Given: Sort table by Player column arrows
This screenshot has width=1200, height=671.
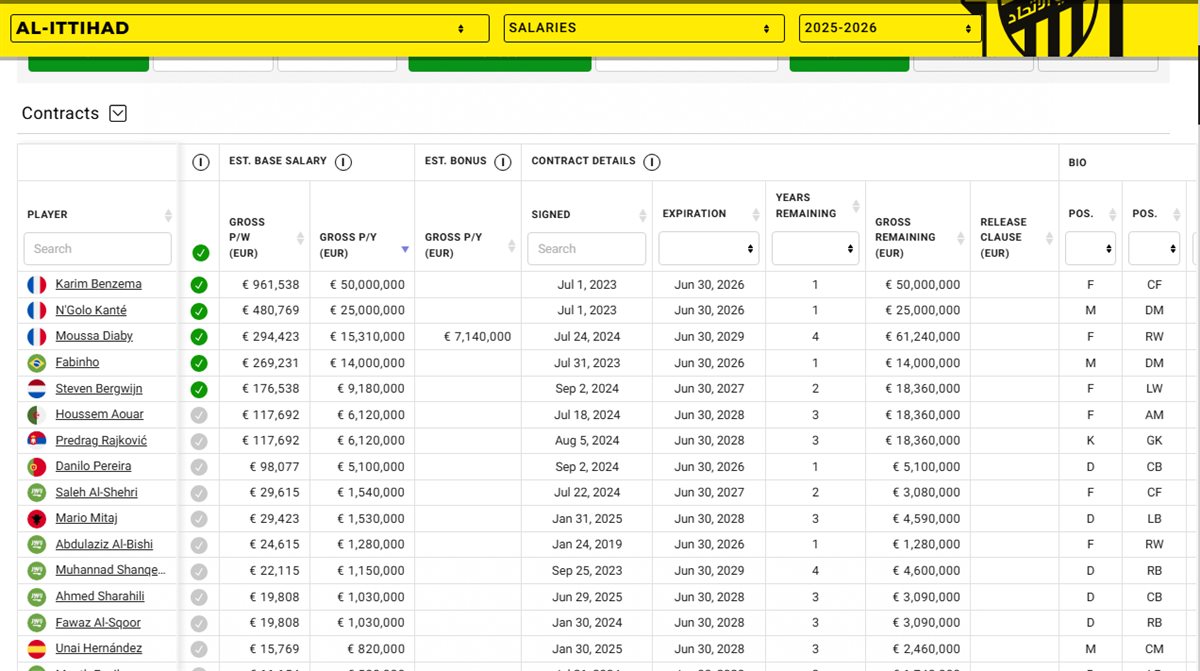Looking at the screenshot, I should click(168, 215).
